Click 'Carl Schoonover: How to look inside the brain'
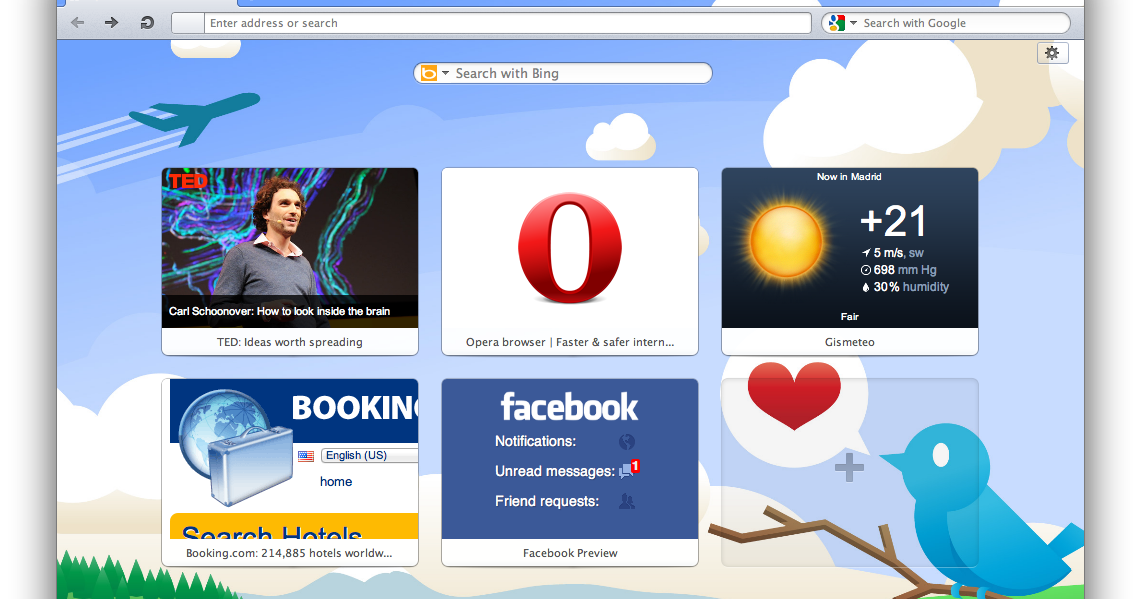Viewport: 1141px width, 599px height. click(279, 311)
